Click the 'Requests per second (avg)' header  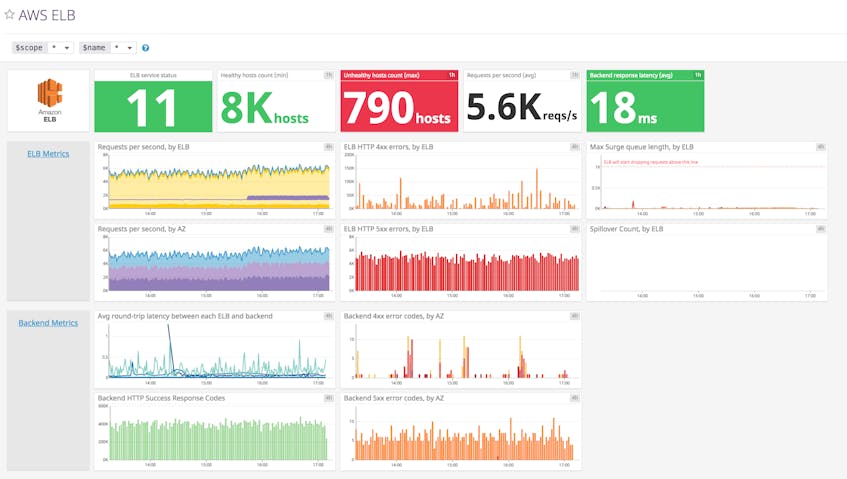pos(502,75)
